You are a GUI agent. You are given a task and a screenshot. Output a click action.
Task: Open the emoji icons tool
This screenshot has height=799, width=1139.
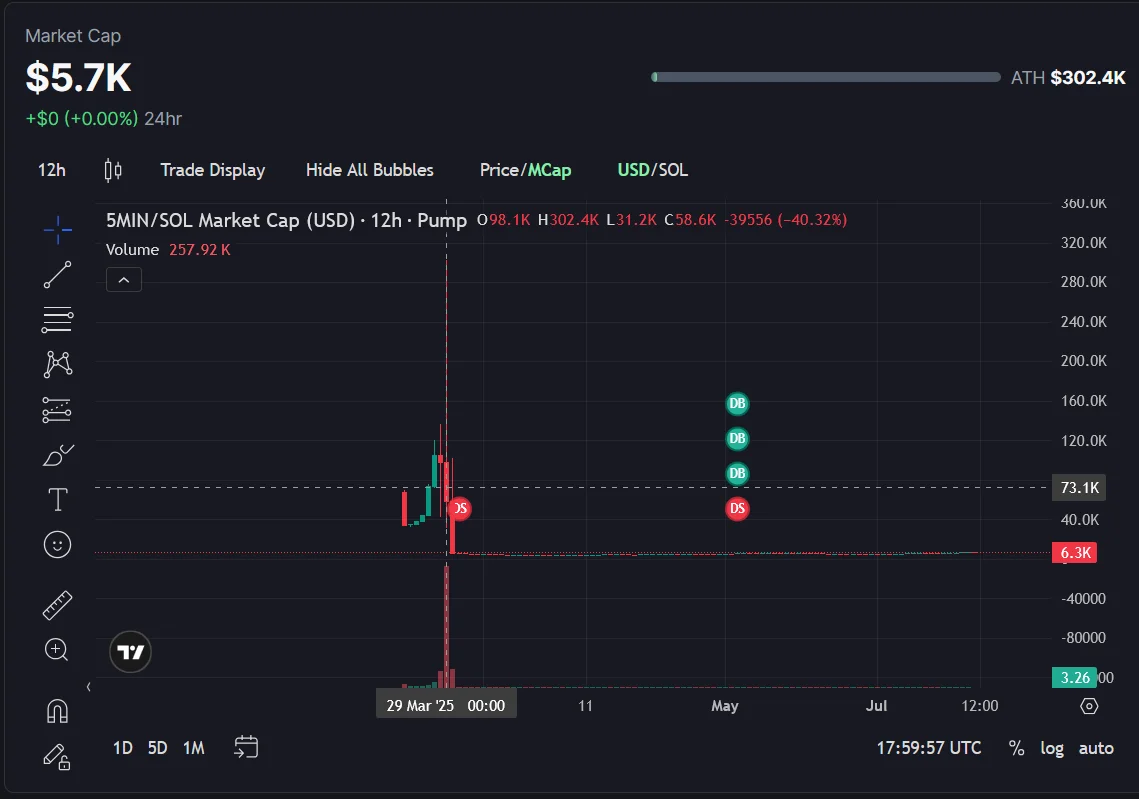point(58,545)
